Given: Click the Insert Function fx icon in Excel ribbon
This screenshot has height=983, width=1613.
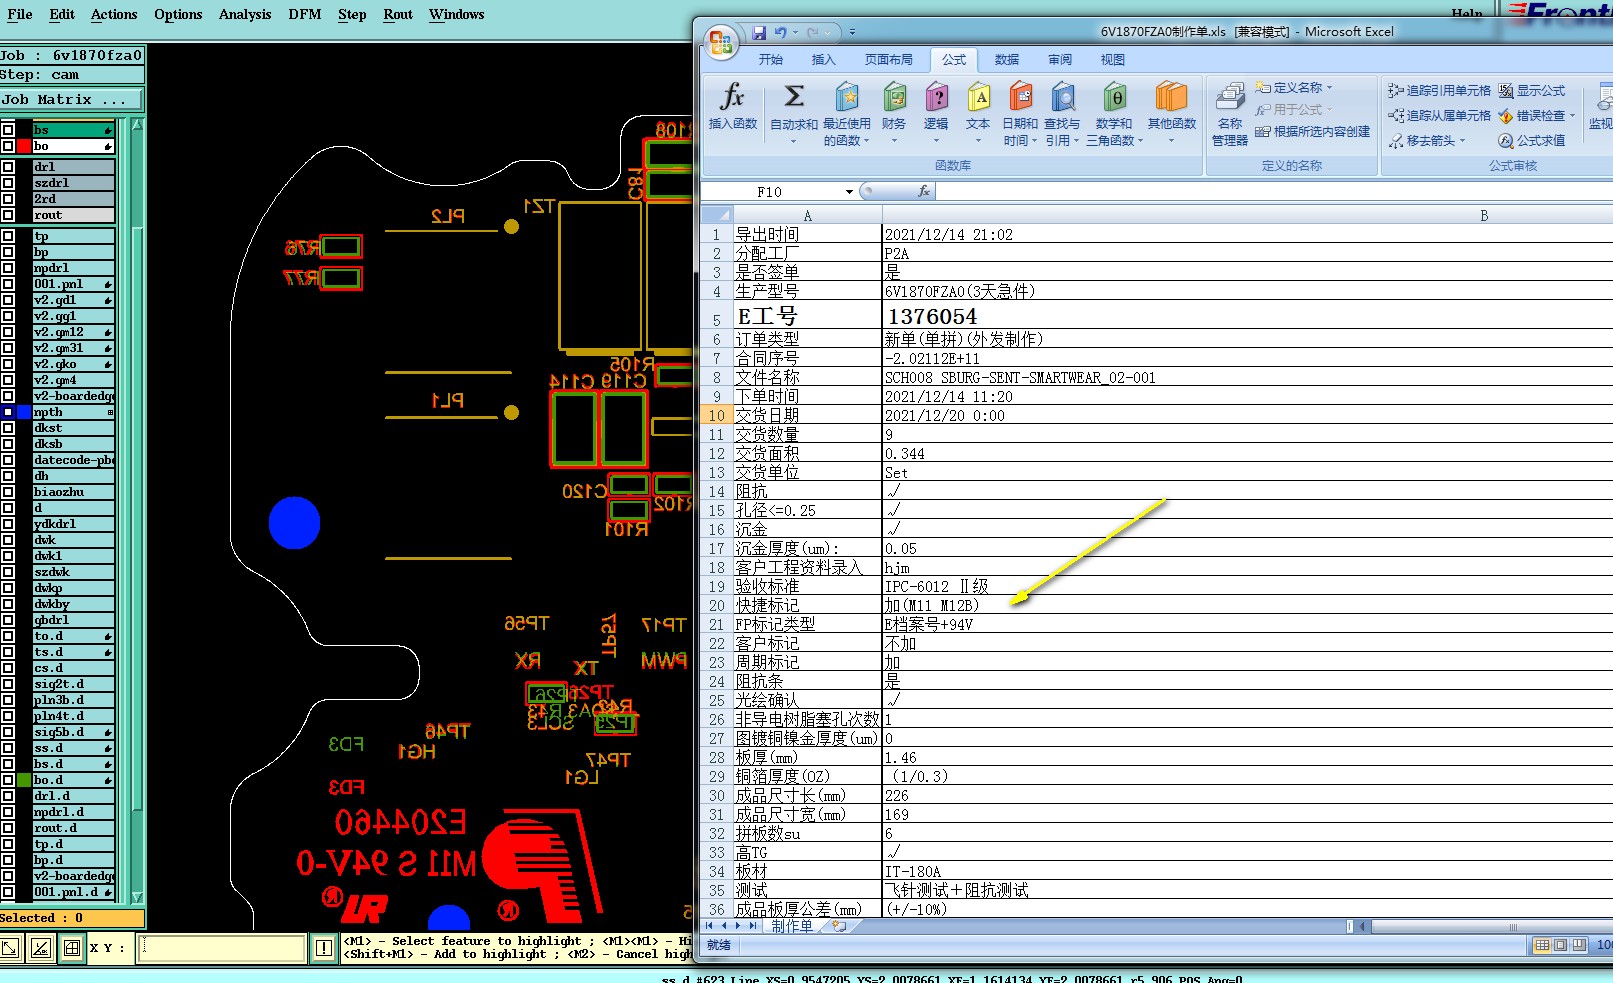Looking at the screenshot, I should [x=732, y=97].
